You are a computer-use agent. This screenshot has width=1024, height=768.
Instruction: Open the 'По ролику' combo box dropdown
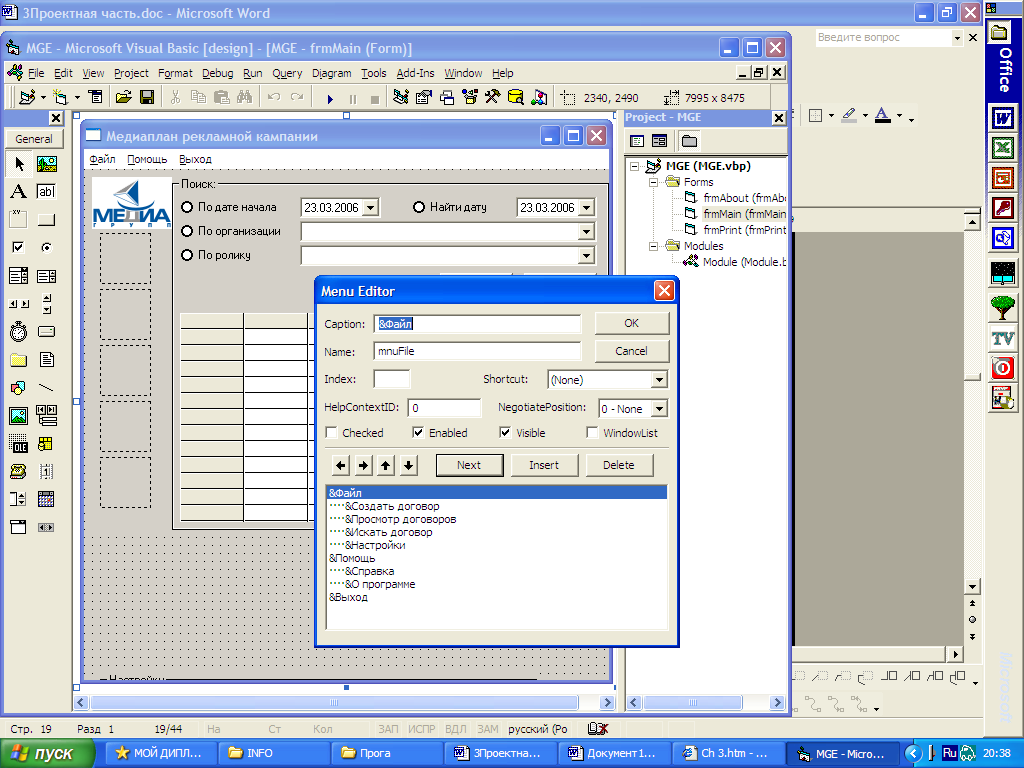tap(586, 256)
